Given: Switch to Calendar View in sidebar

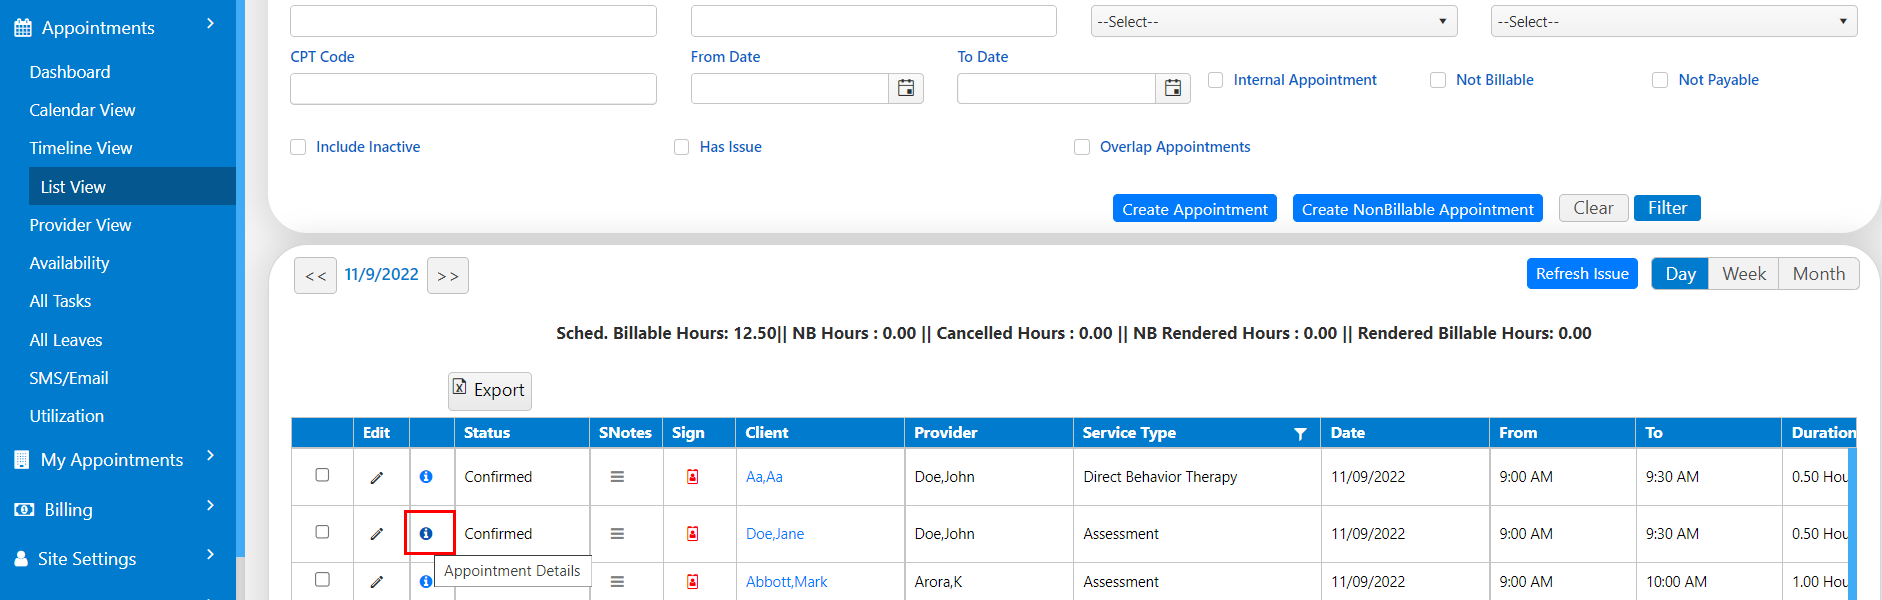Looking at the screenshot, I should 82,110.
